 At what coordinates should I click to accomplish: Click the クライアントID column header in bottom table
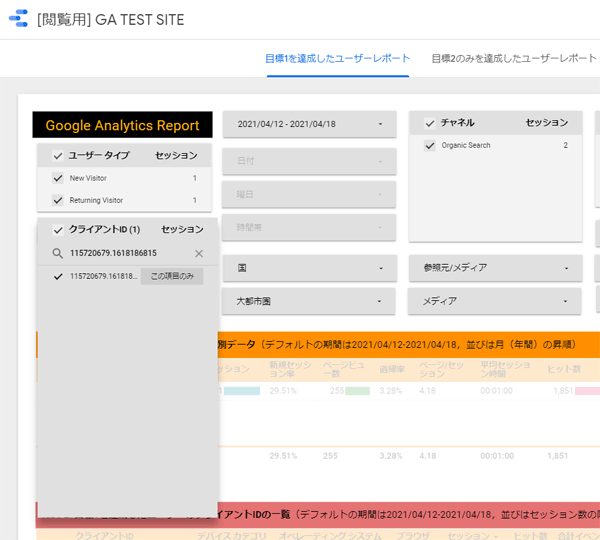pyautogui.click(x=104, y=536)
